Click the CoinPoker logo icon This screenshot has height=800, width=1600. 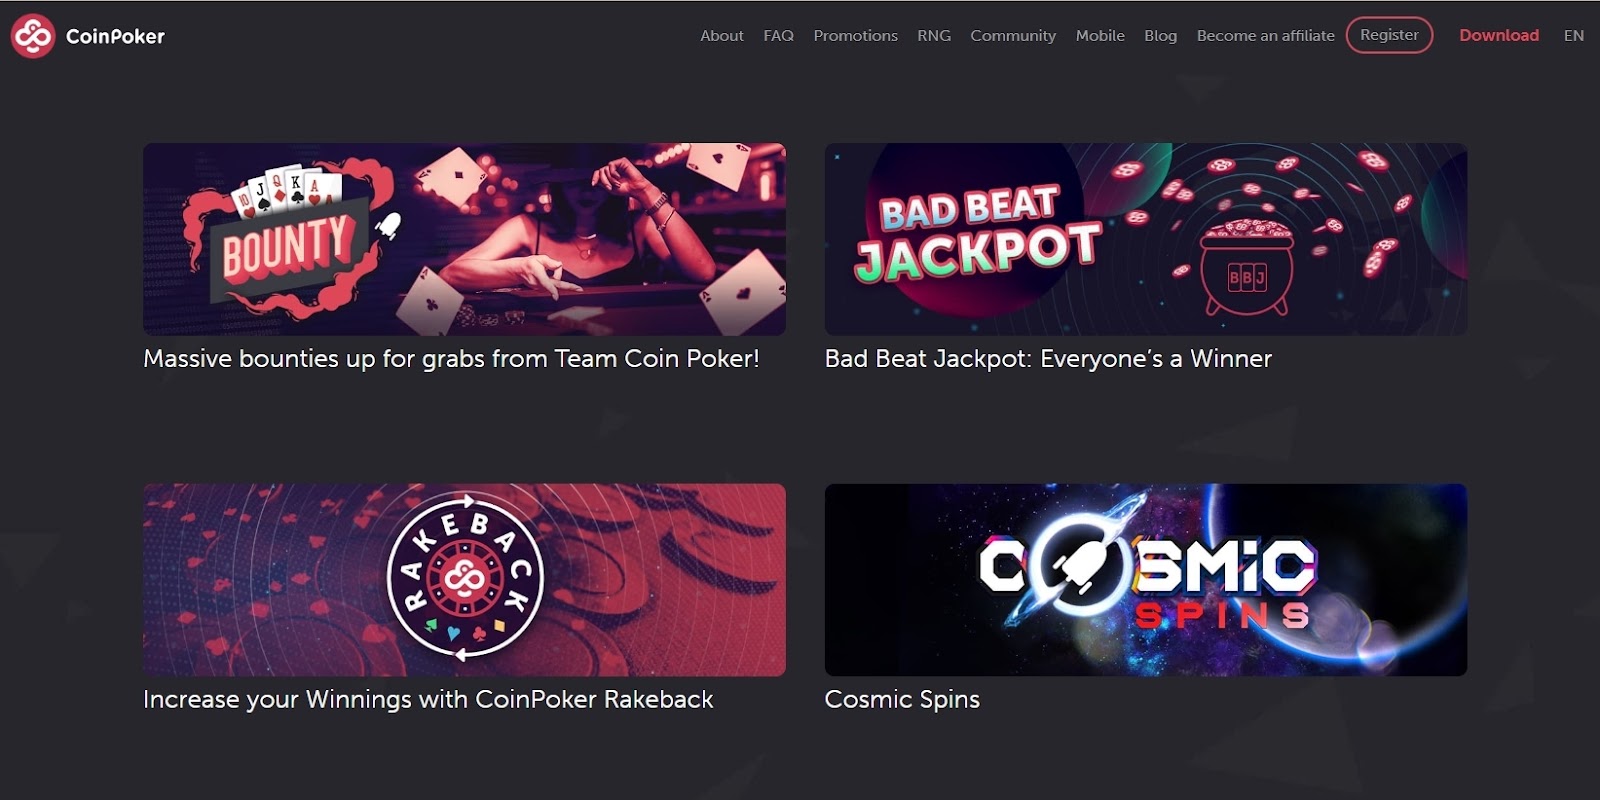point(33,36)
